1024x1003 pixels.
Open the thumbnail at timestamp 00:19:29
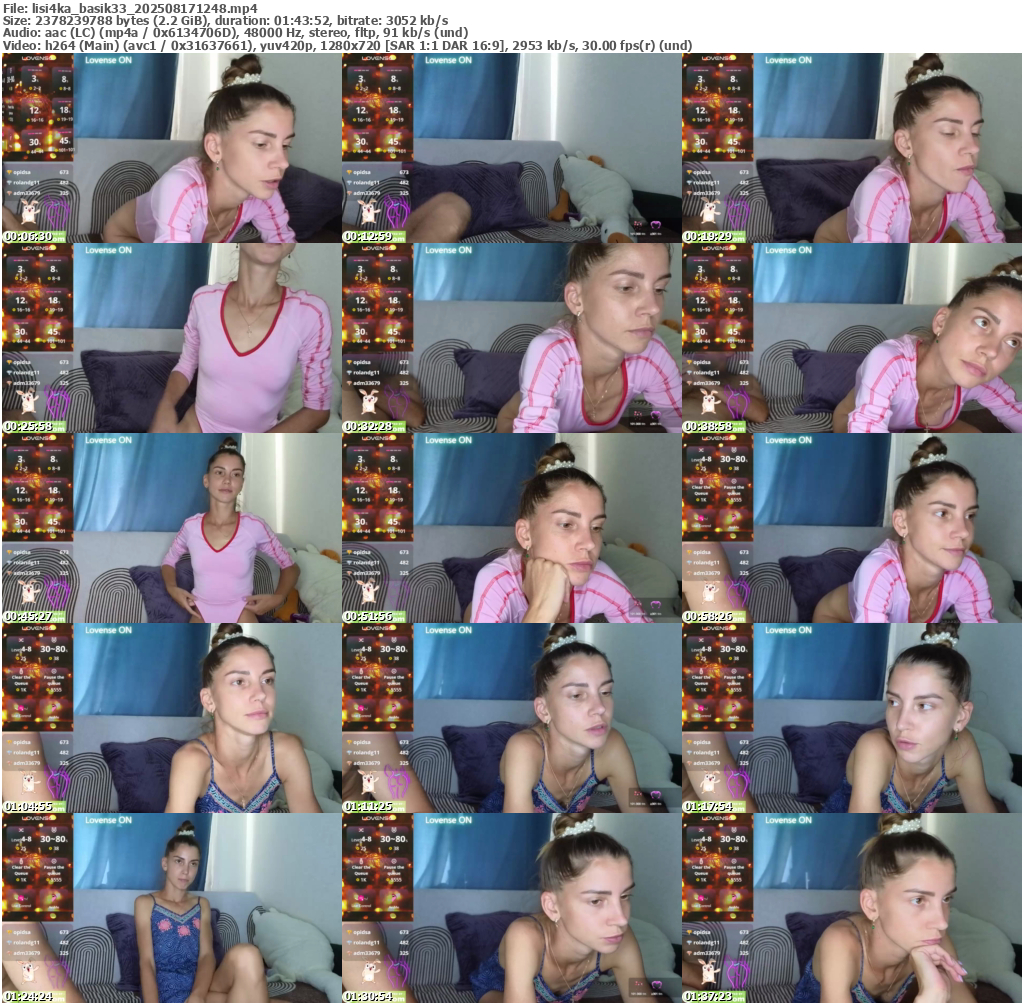852,148
